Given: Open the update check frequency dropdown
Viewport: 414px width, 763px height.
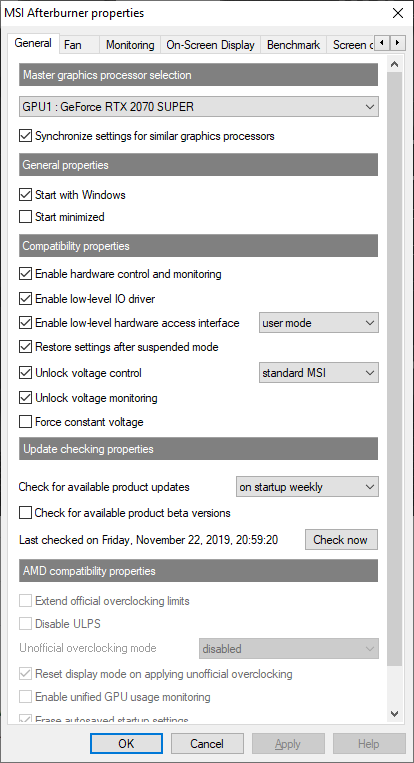Looking at the screenshot, I should [307, 487].
